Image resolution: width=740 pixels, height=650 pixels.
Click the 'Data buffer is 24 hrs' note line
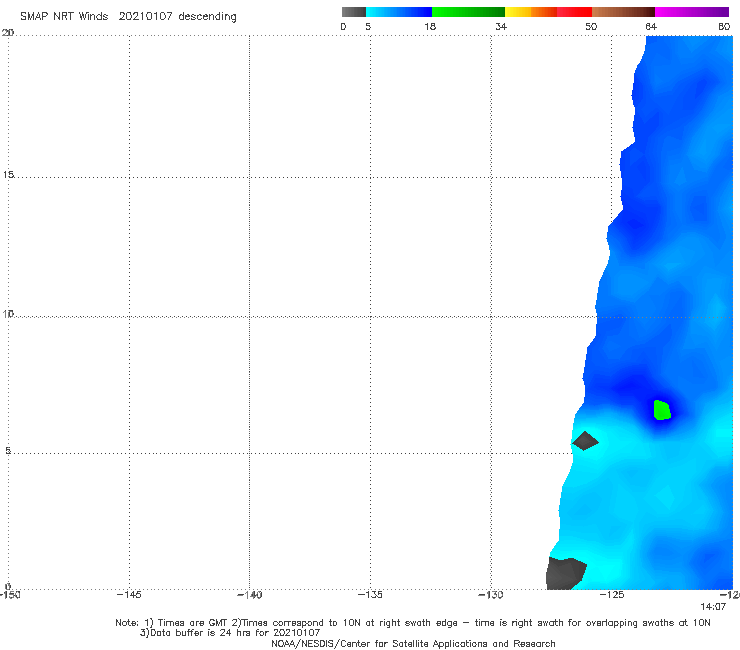(230, 633)
